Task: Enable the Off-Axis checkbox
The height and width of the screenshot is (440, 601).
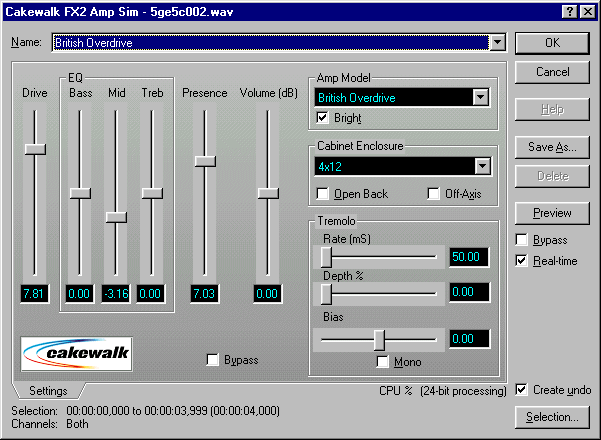Action: (434, 194)
